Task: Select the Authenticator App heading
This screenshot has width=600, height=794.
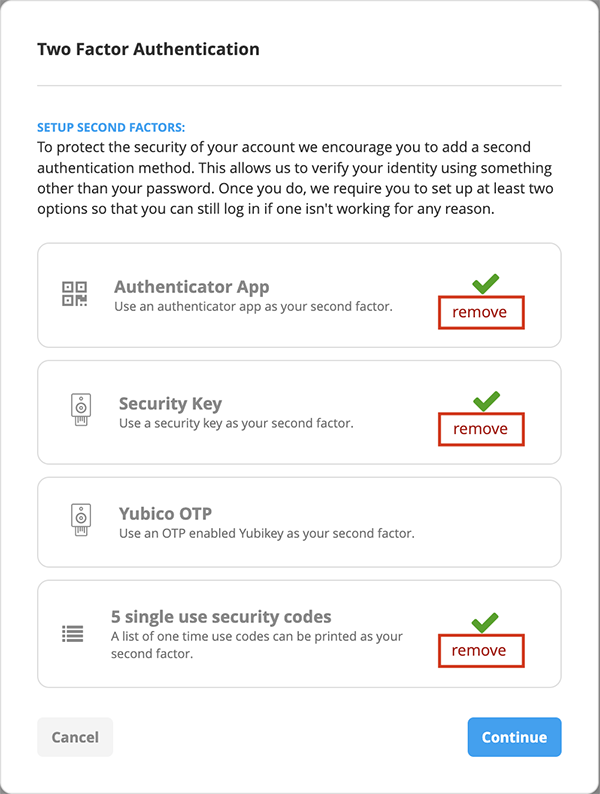Action: (x=191, y=287)
